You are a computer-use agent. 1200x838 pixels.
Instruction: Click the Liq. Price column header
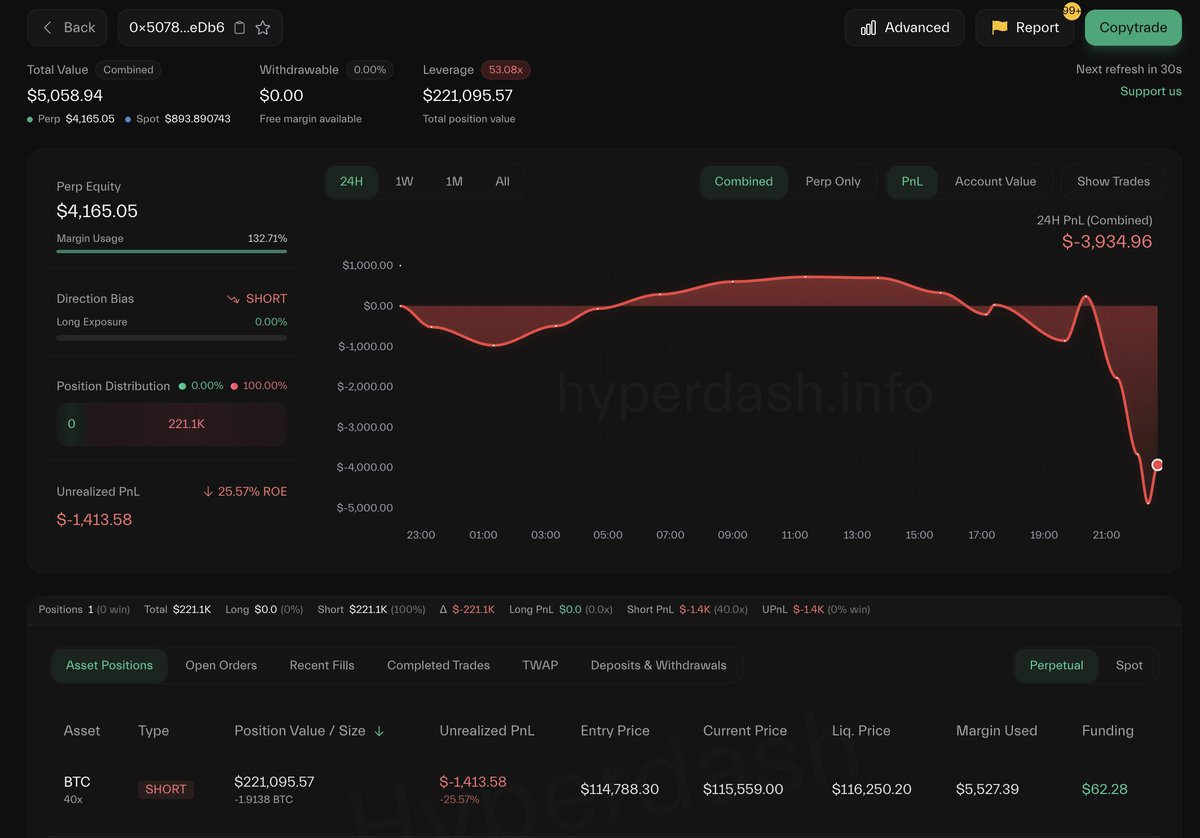click(861, 731)
